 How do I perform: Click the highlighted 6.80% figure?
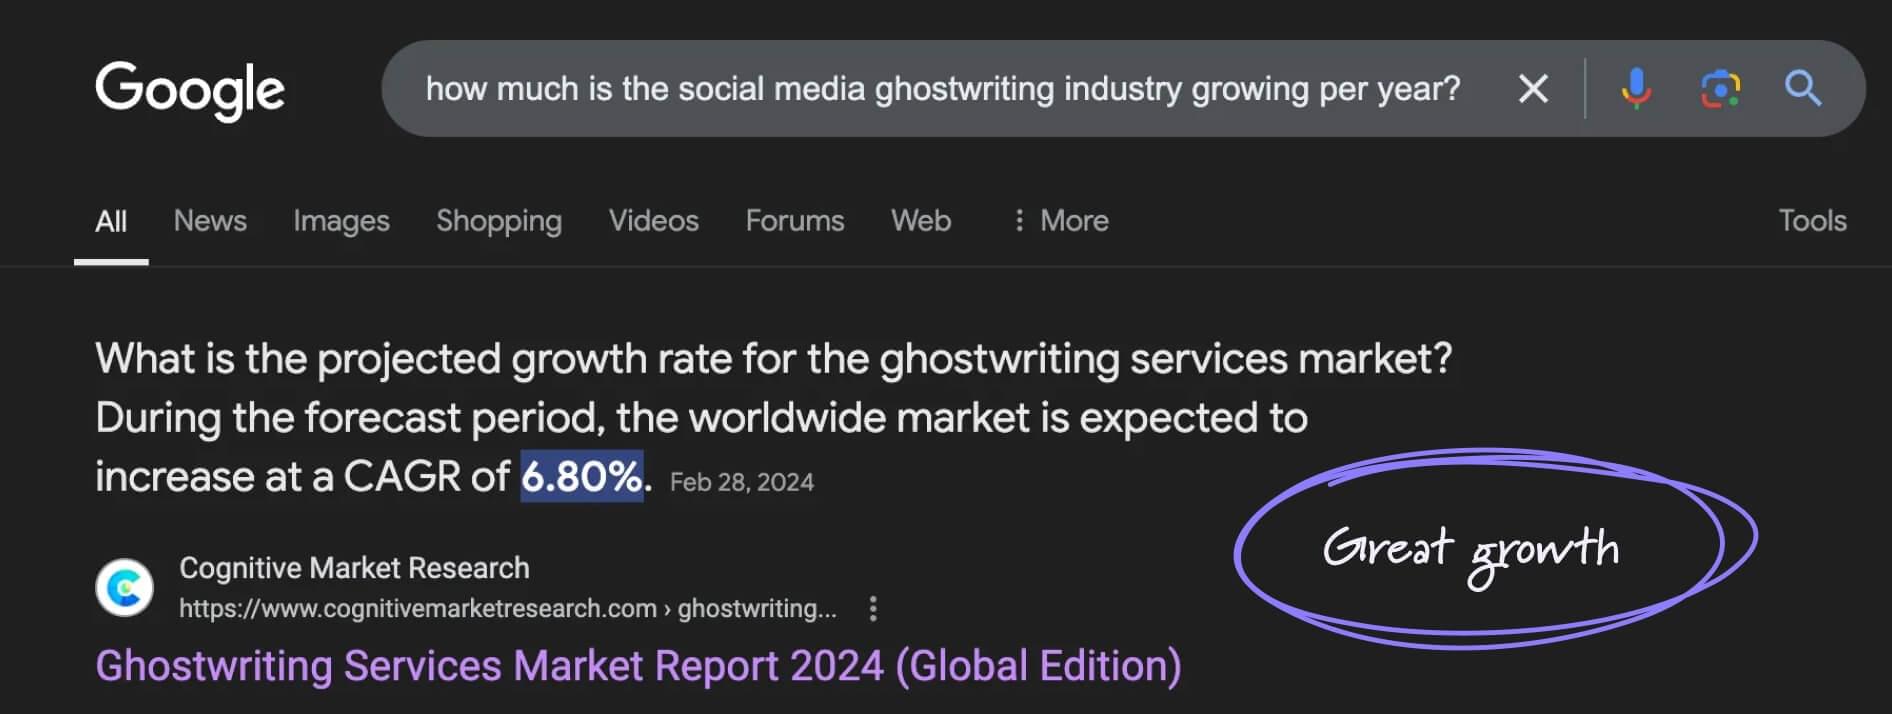point(582,477)
